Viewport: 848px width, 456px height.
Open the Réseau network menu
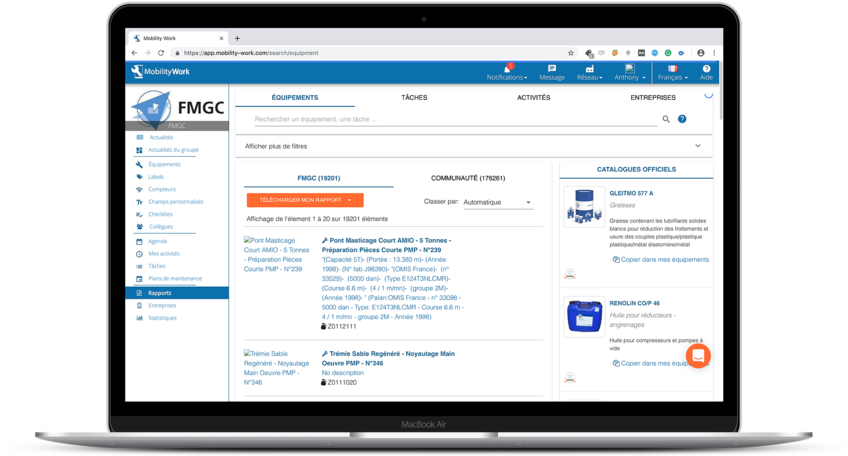point(589,72)
